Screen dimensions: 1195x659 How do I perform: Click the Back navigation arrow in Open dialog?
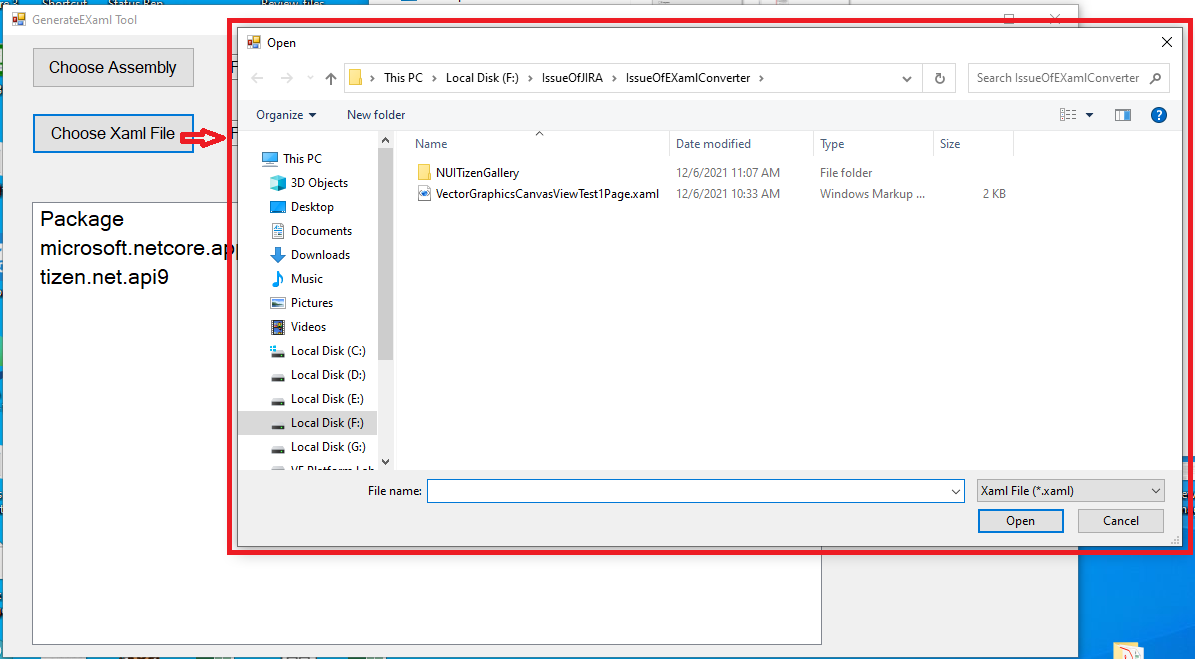click(258, 78)
